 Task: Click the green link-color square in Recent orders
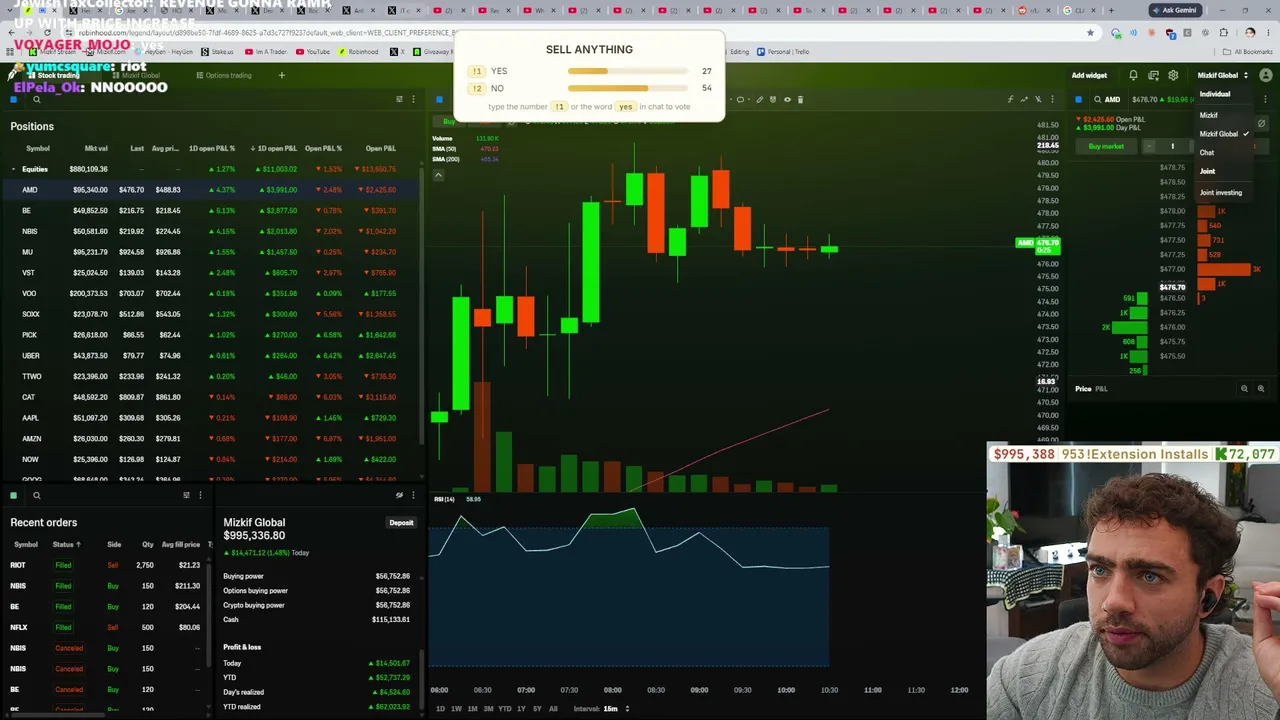(x=14, y=495)
